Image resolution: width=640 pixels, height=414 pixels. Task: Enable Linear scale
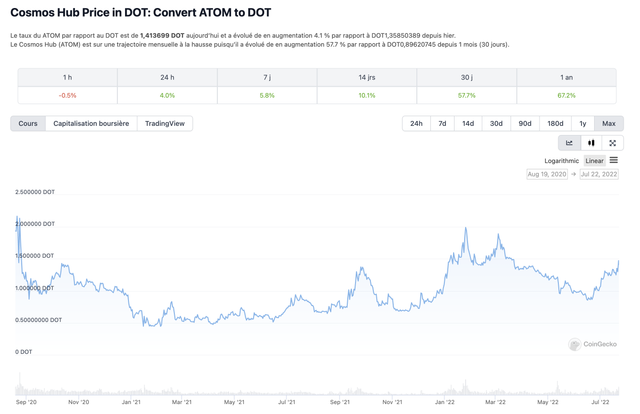point(594,161)
